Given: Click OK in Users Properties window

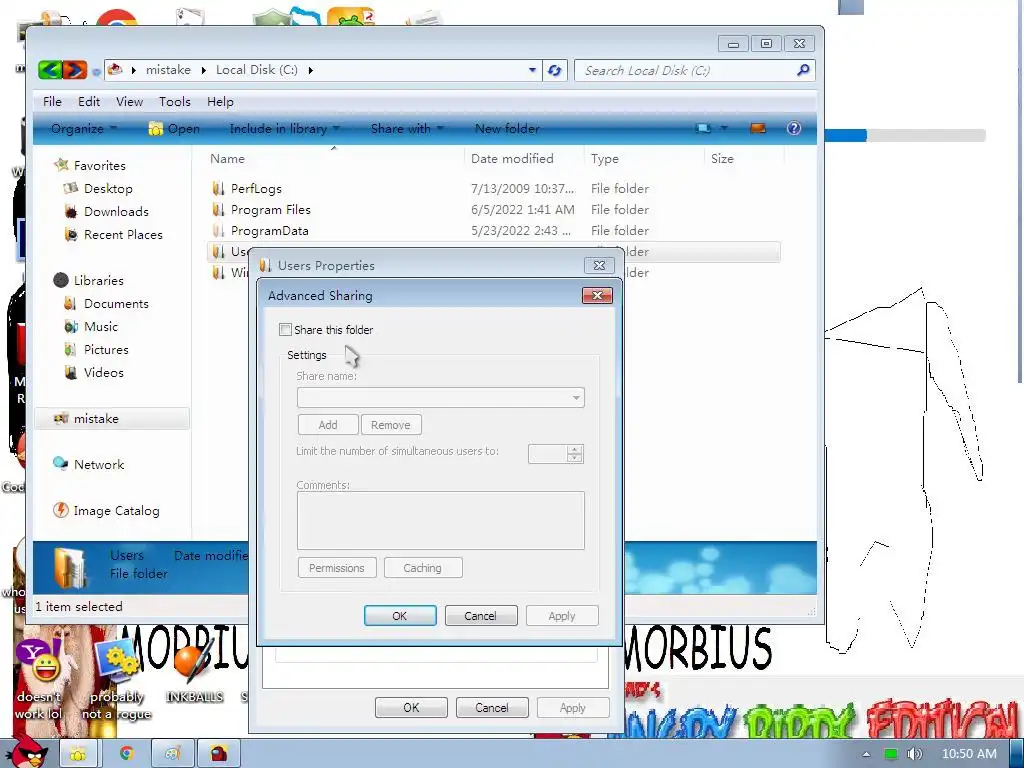Looking at the screenshot, I should tap(411, 708).
